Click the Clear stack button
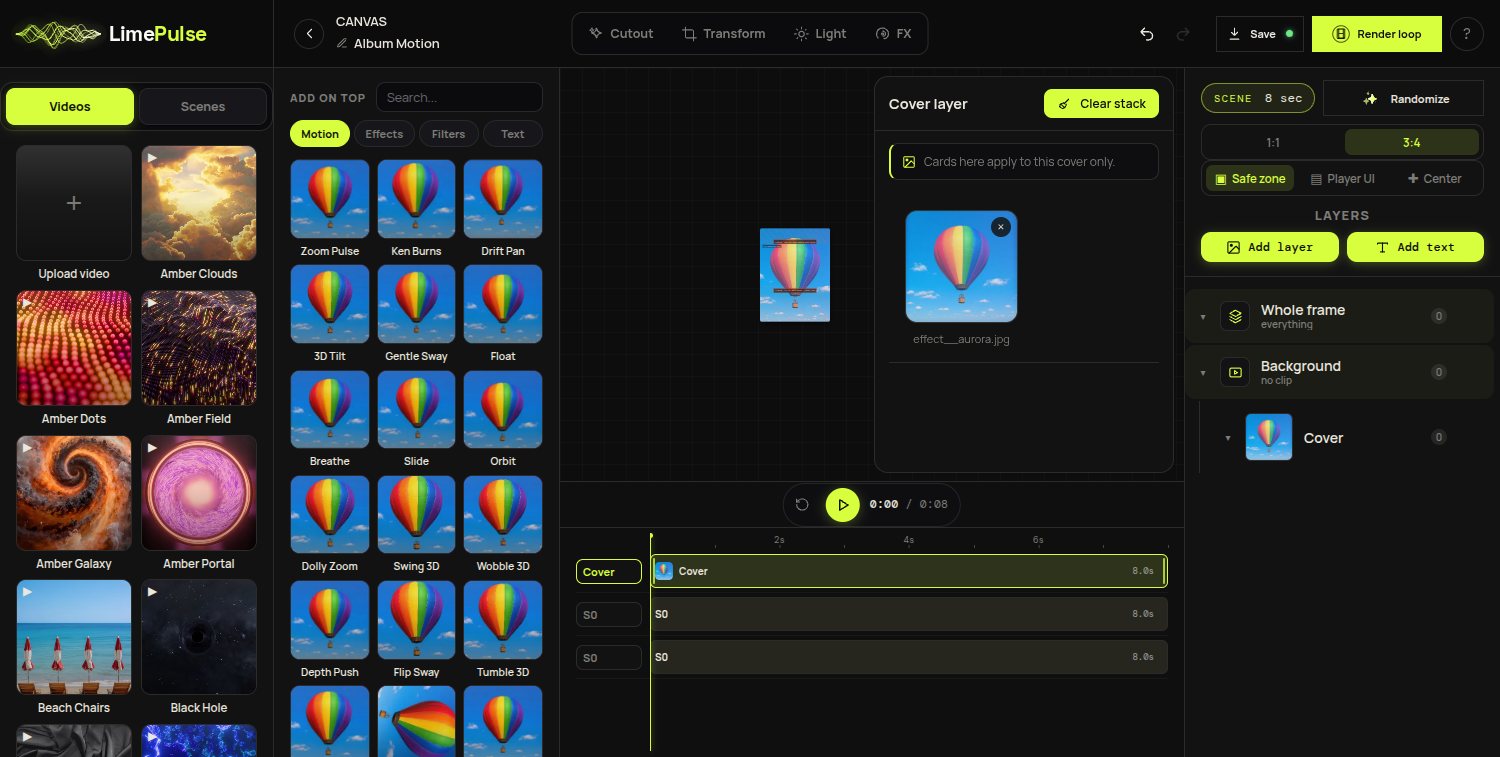Screen dimensions: 1500x757 [1101, 104]
